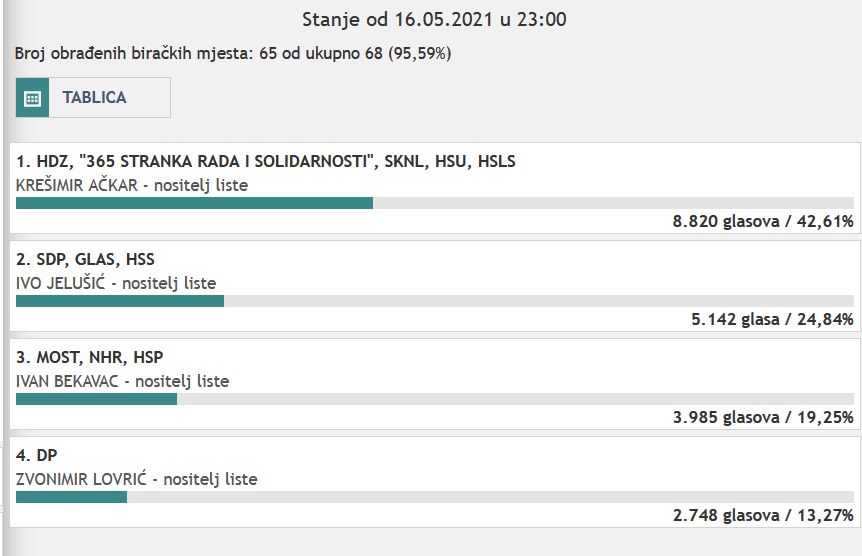The height and width of the screenshot is (556, 862).
Task: Click the 8.820 glasova / 42,61% result
Action: [763, 222]
